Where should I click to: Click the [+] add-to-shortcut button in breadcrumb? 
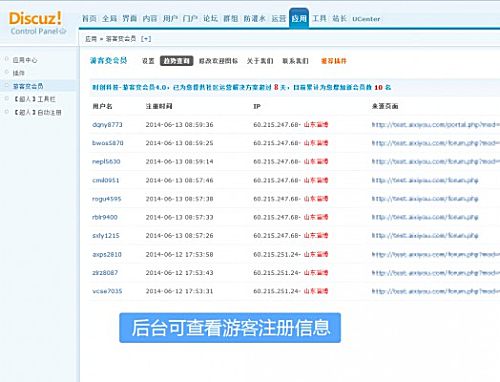[146, 39]
